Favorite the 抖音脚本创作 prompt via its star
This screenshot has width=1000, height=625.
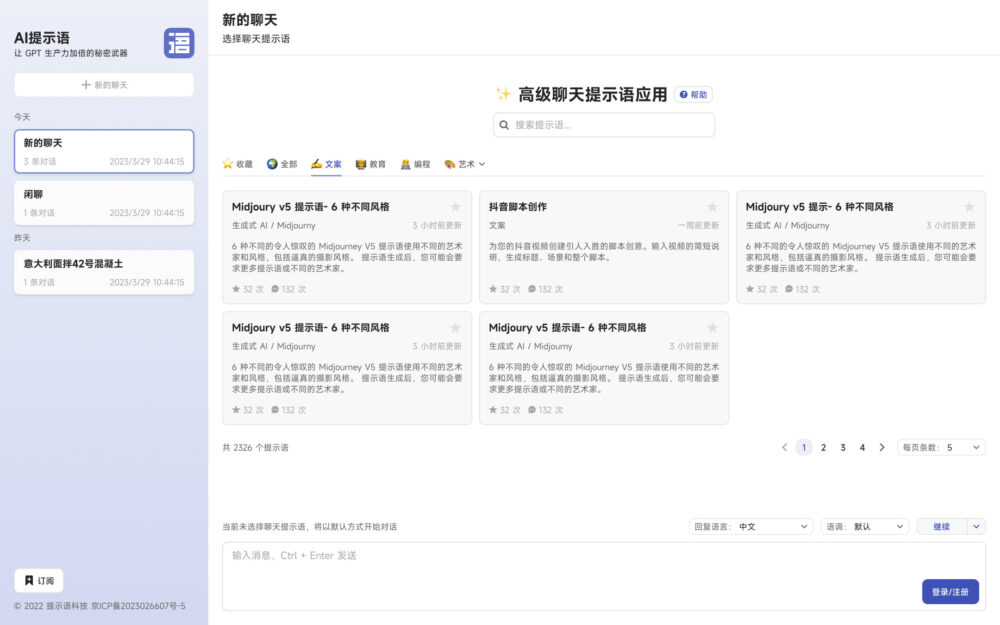[712, 206]
